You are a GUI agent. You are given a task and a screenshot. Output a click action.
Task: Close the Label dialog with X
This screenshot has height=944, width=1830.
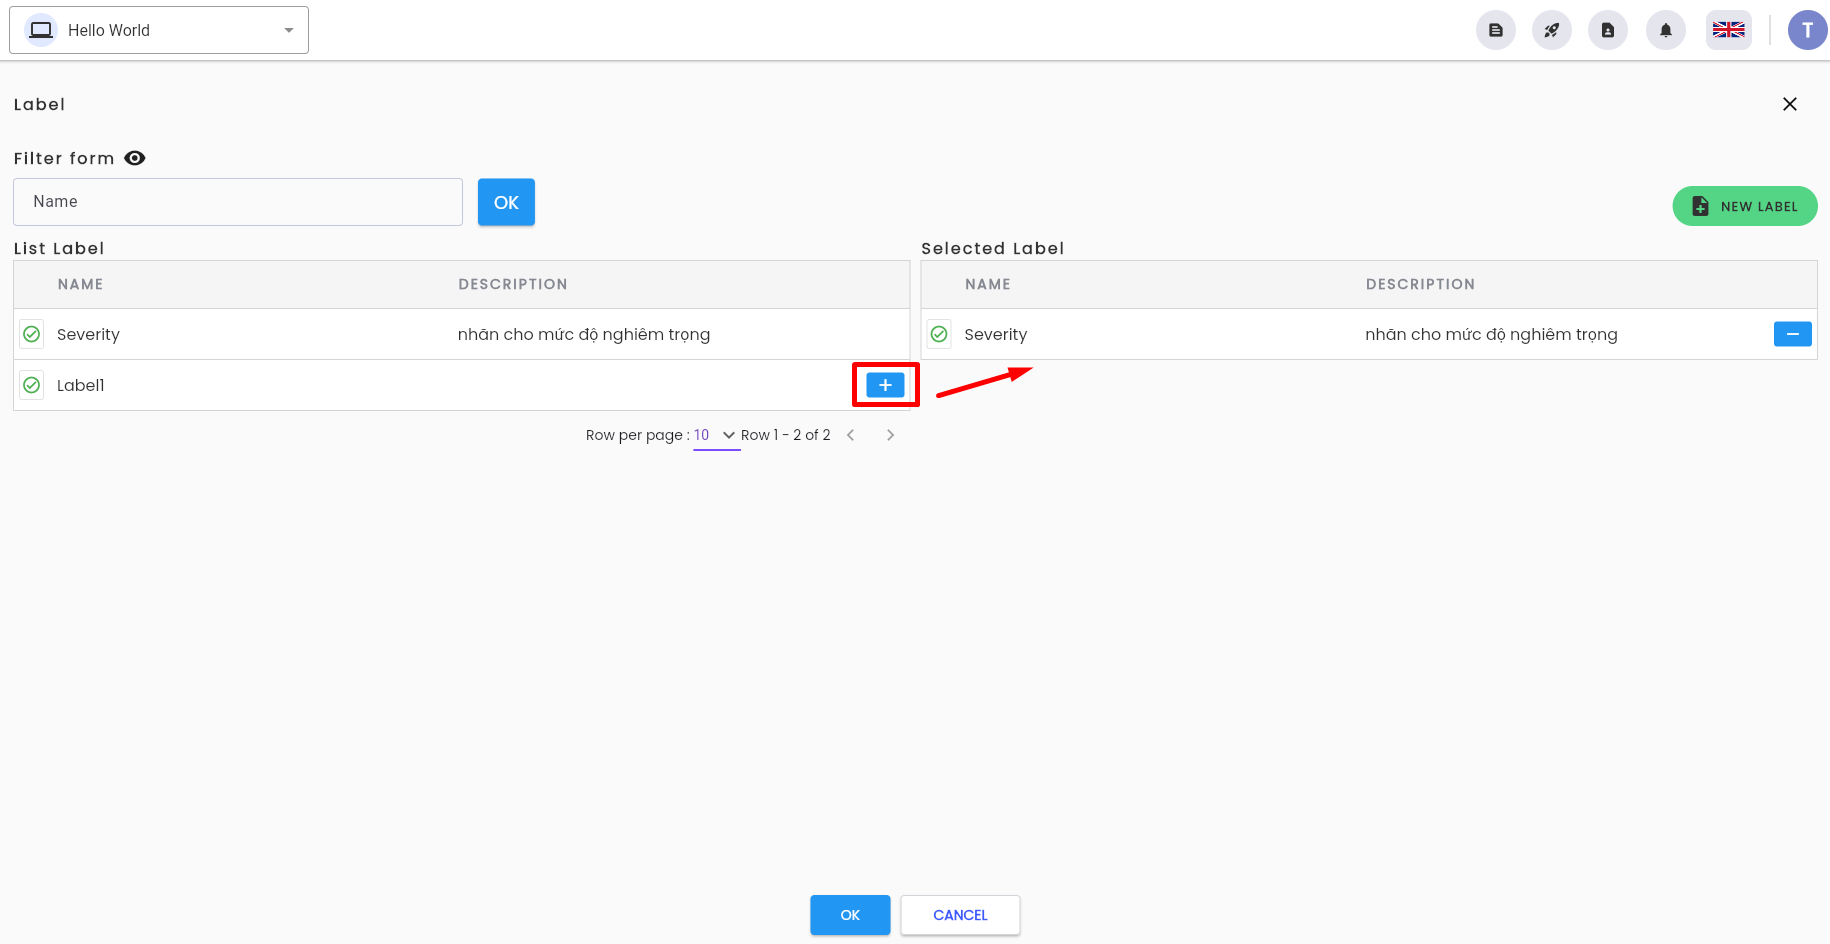coord(1790,104)
